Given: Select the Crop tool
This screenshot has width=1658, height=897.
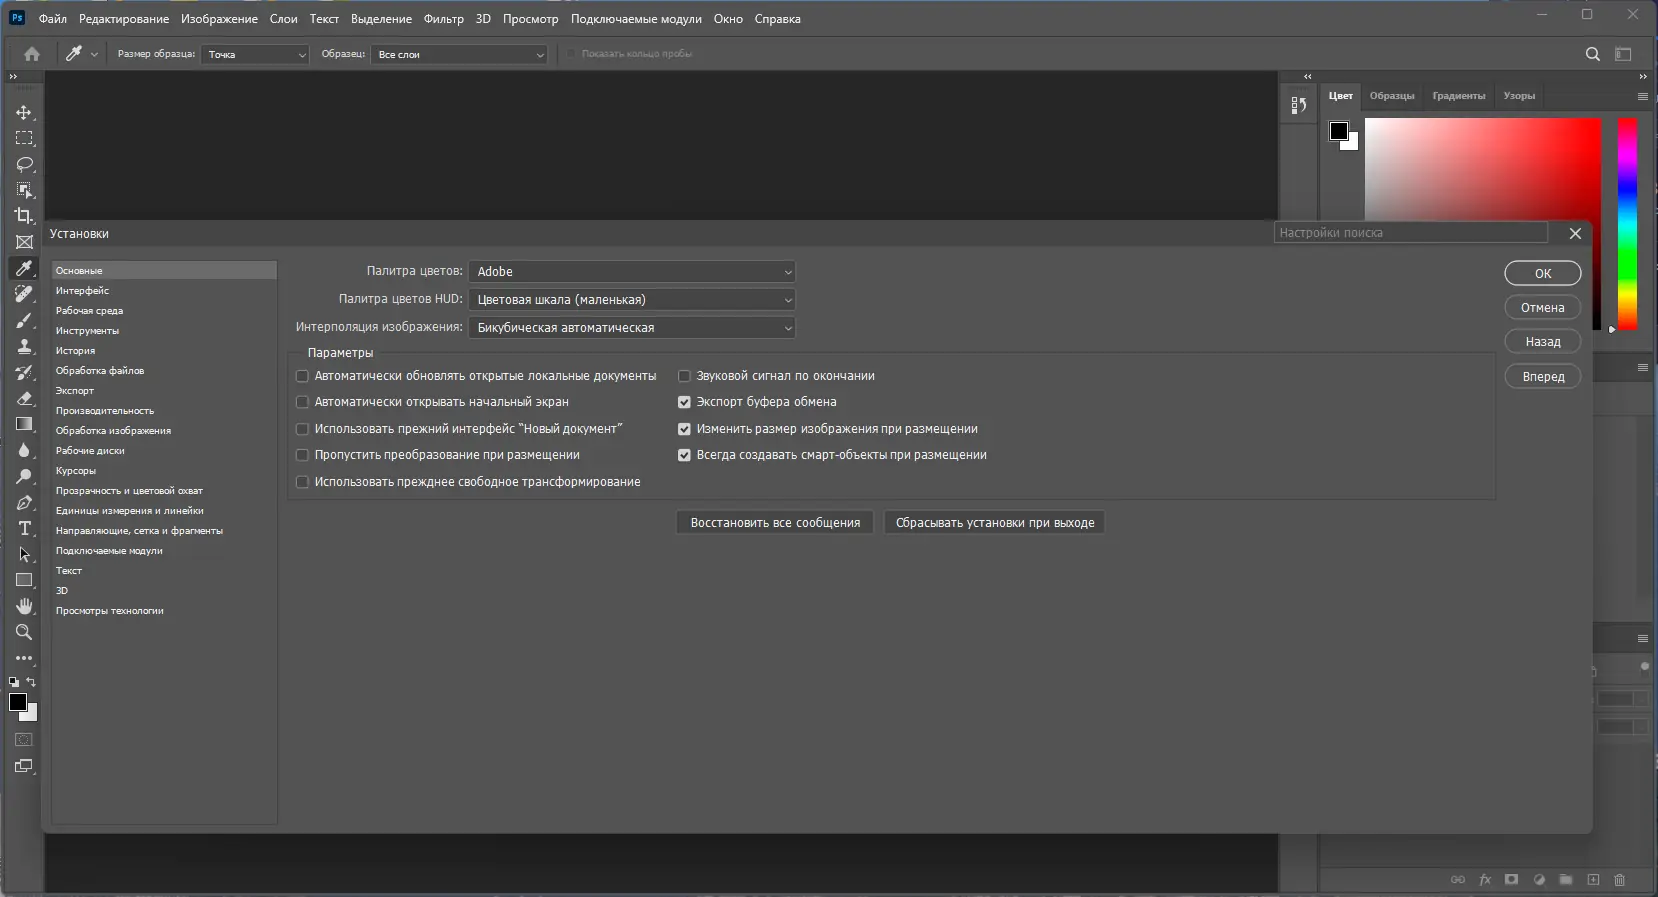Looking at the screenshot, I should coord(24,216).
